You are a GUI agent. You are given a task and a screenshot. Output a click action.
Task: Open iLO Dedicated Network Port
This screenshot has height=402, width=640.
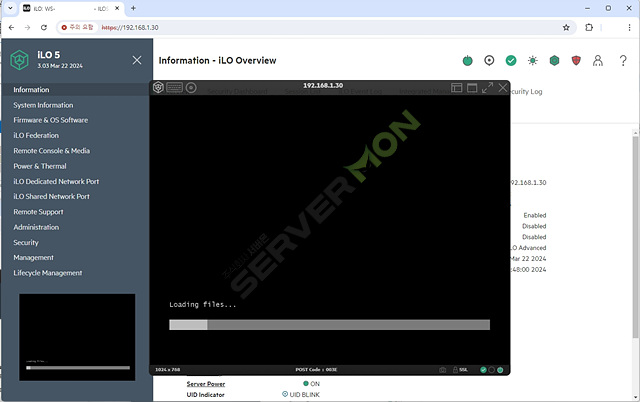click(x=56, y=181)
